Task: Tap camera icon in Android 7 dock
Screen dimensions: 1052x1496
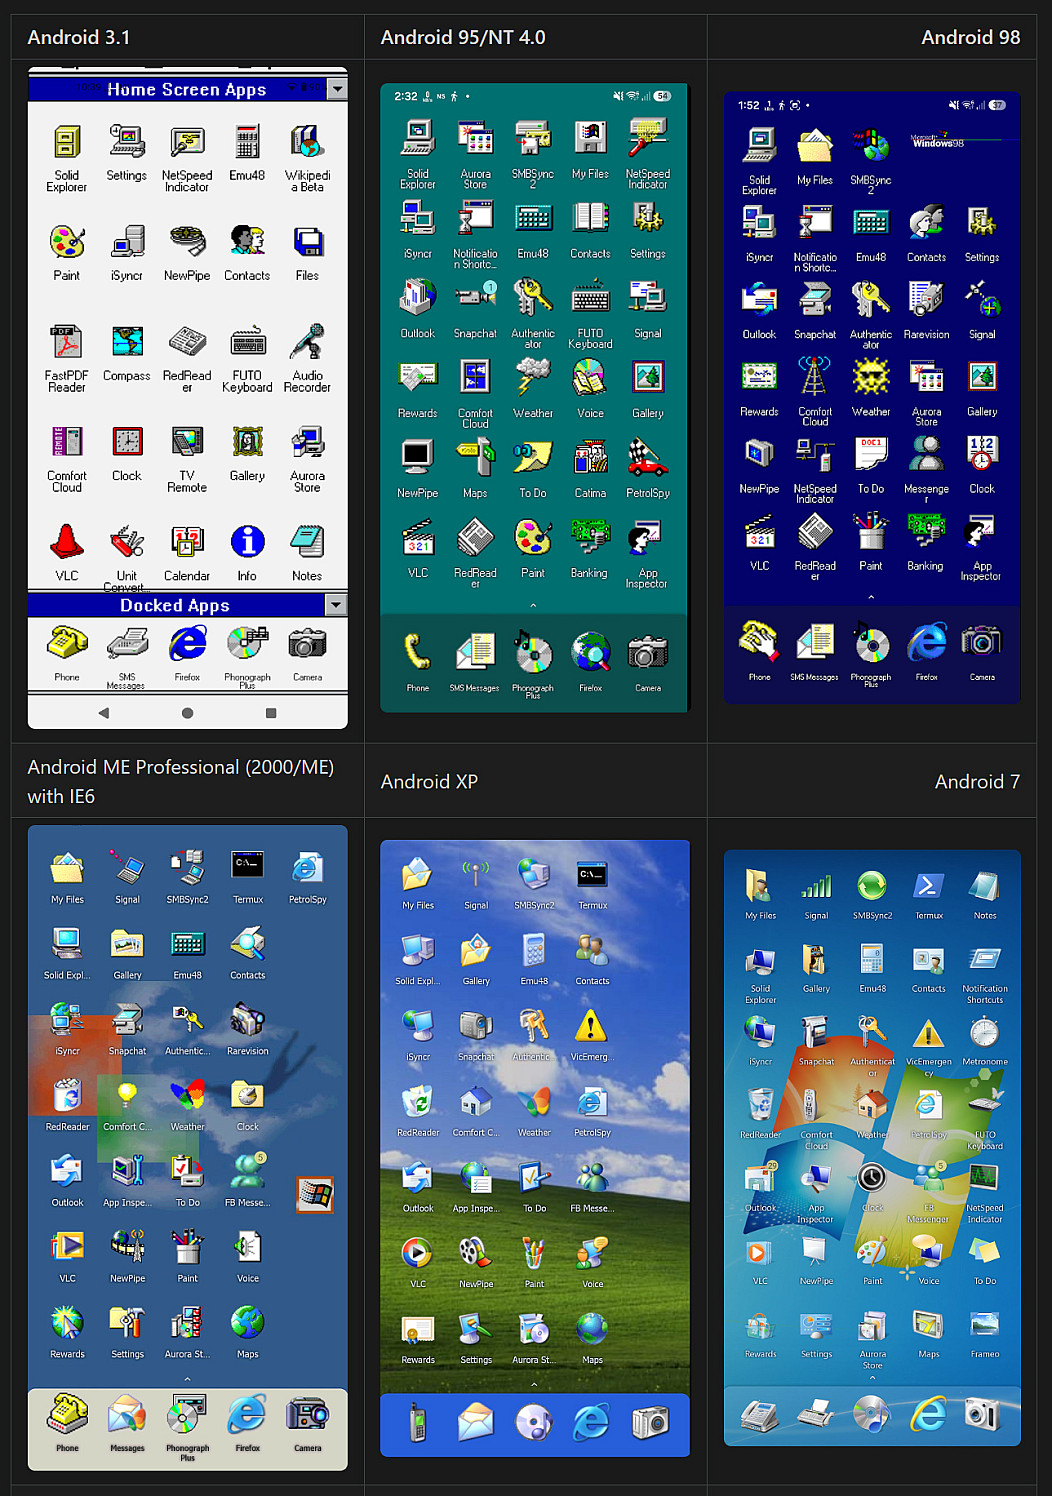Action: click(982, 1413)
